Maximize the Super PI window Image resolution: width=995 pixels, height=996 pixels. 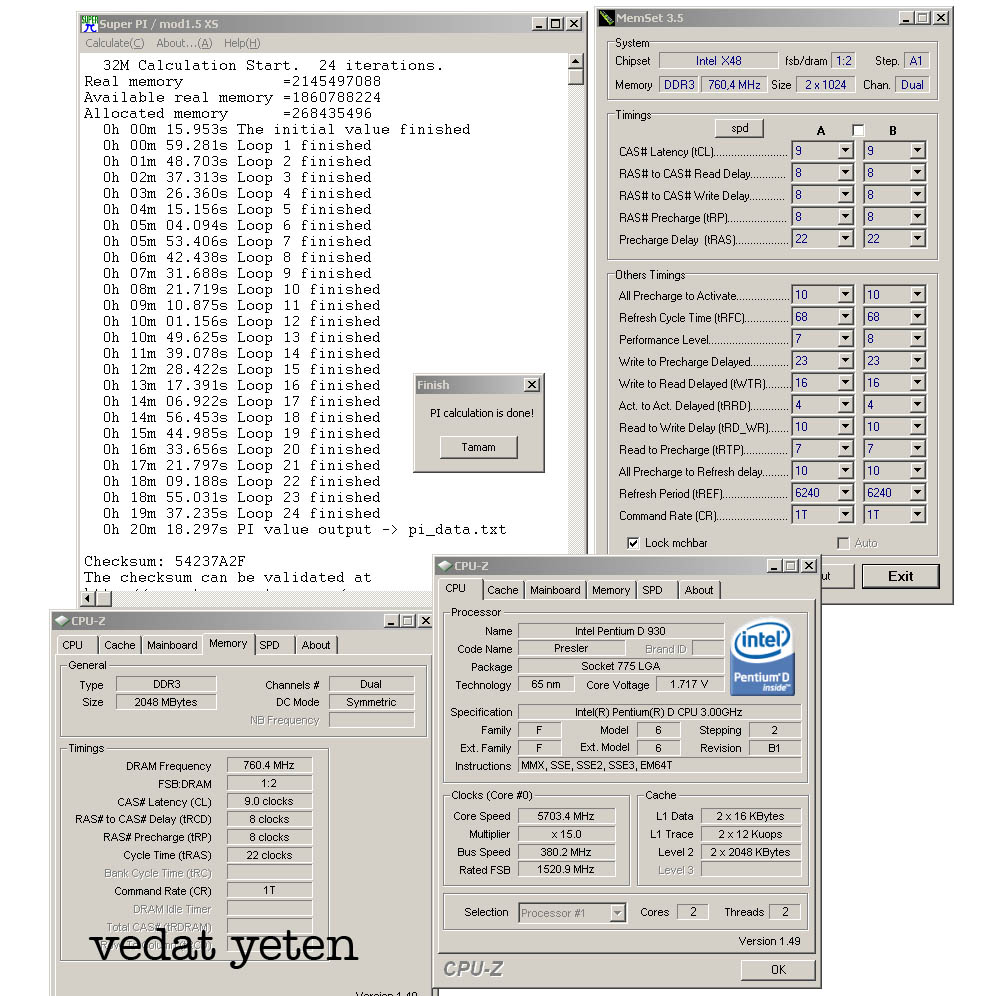[x=555, y=24]
